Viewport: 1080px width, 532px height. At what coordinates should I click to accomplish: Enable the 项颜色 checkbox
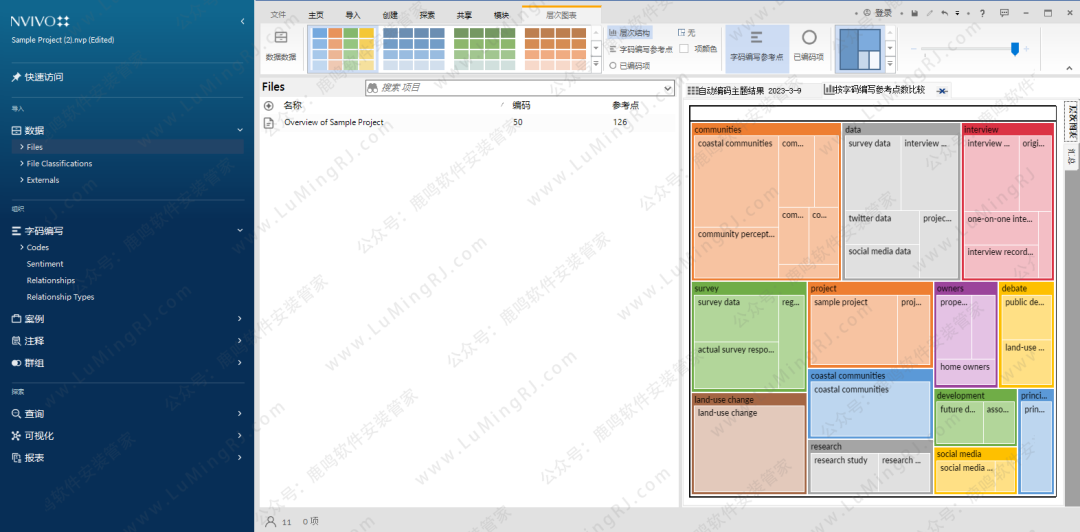(x=684, y=48)
